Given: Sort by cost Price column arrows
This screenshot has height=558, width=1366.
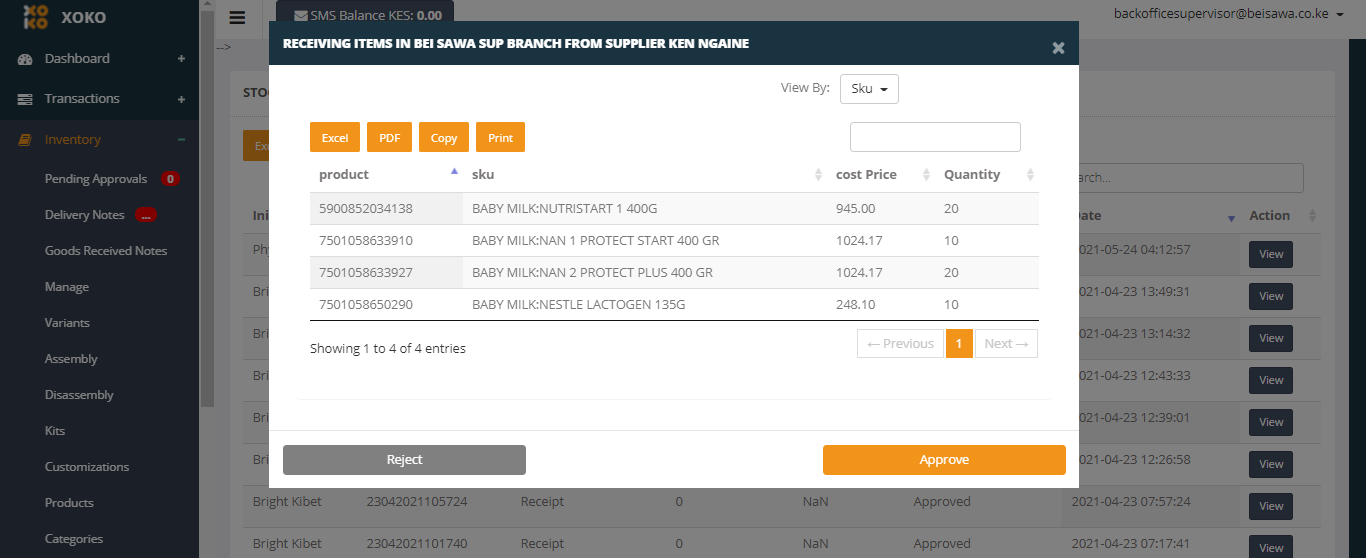Looking at the screenshot, I should 927,175.
